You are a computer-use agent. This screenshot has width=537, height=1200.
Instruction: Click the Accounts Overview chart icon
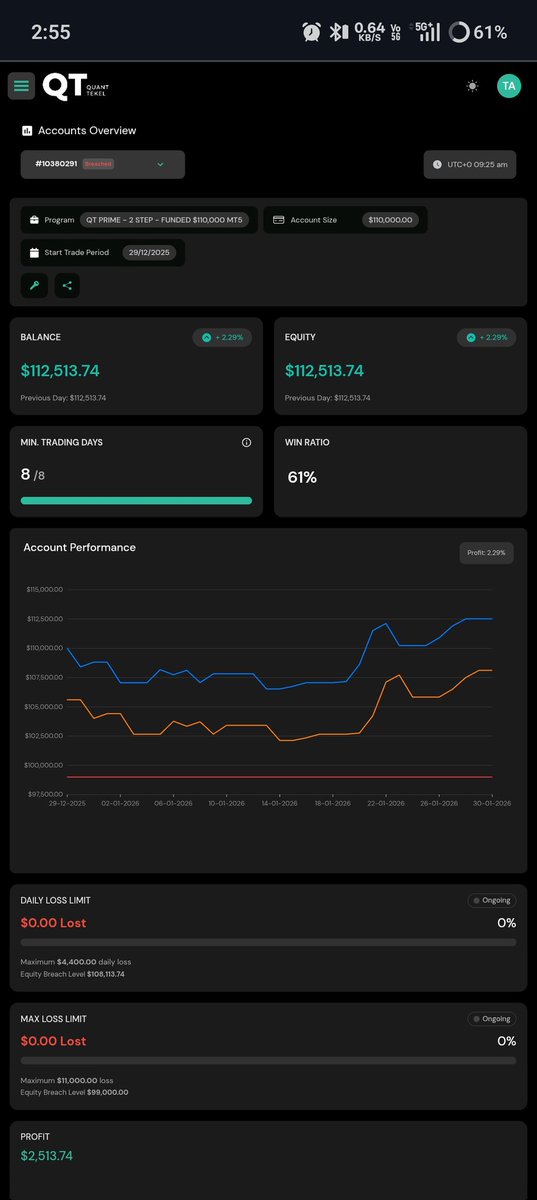(27, 131)
